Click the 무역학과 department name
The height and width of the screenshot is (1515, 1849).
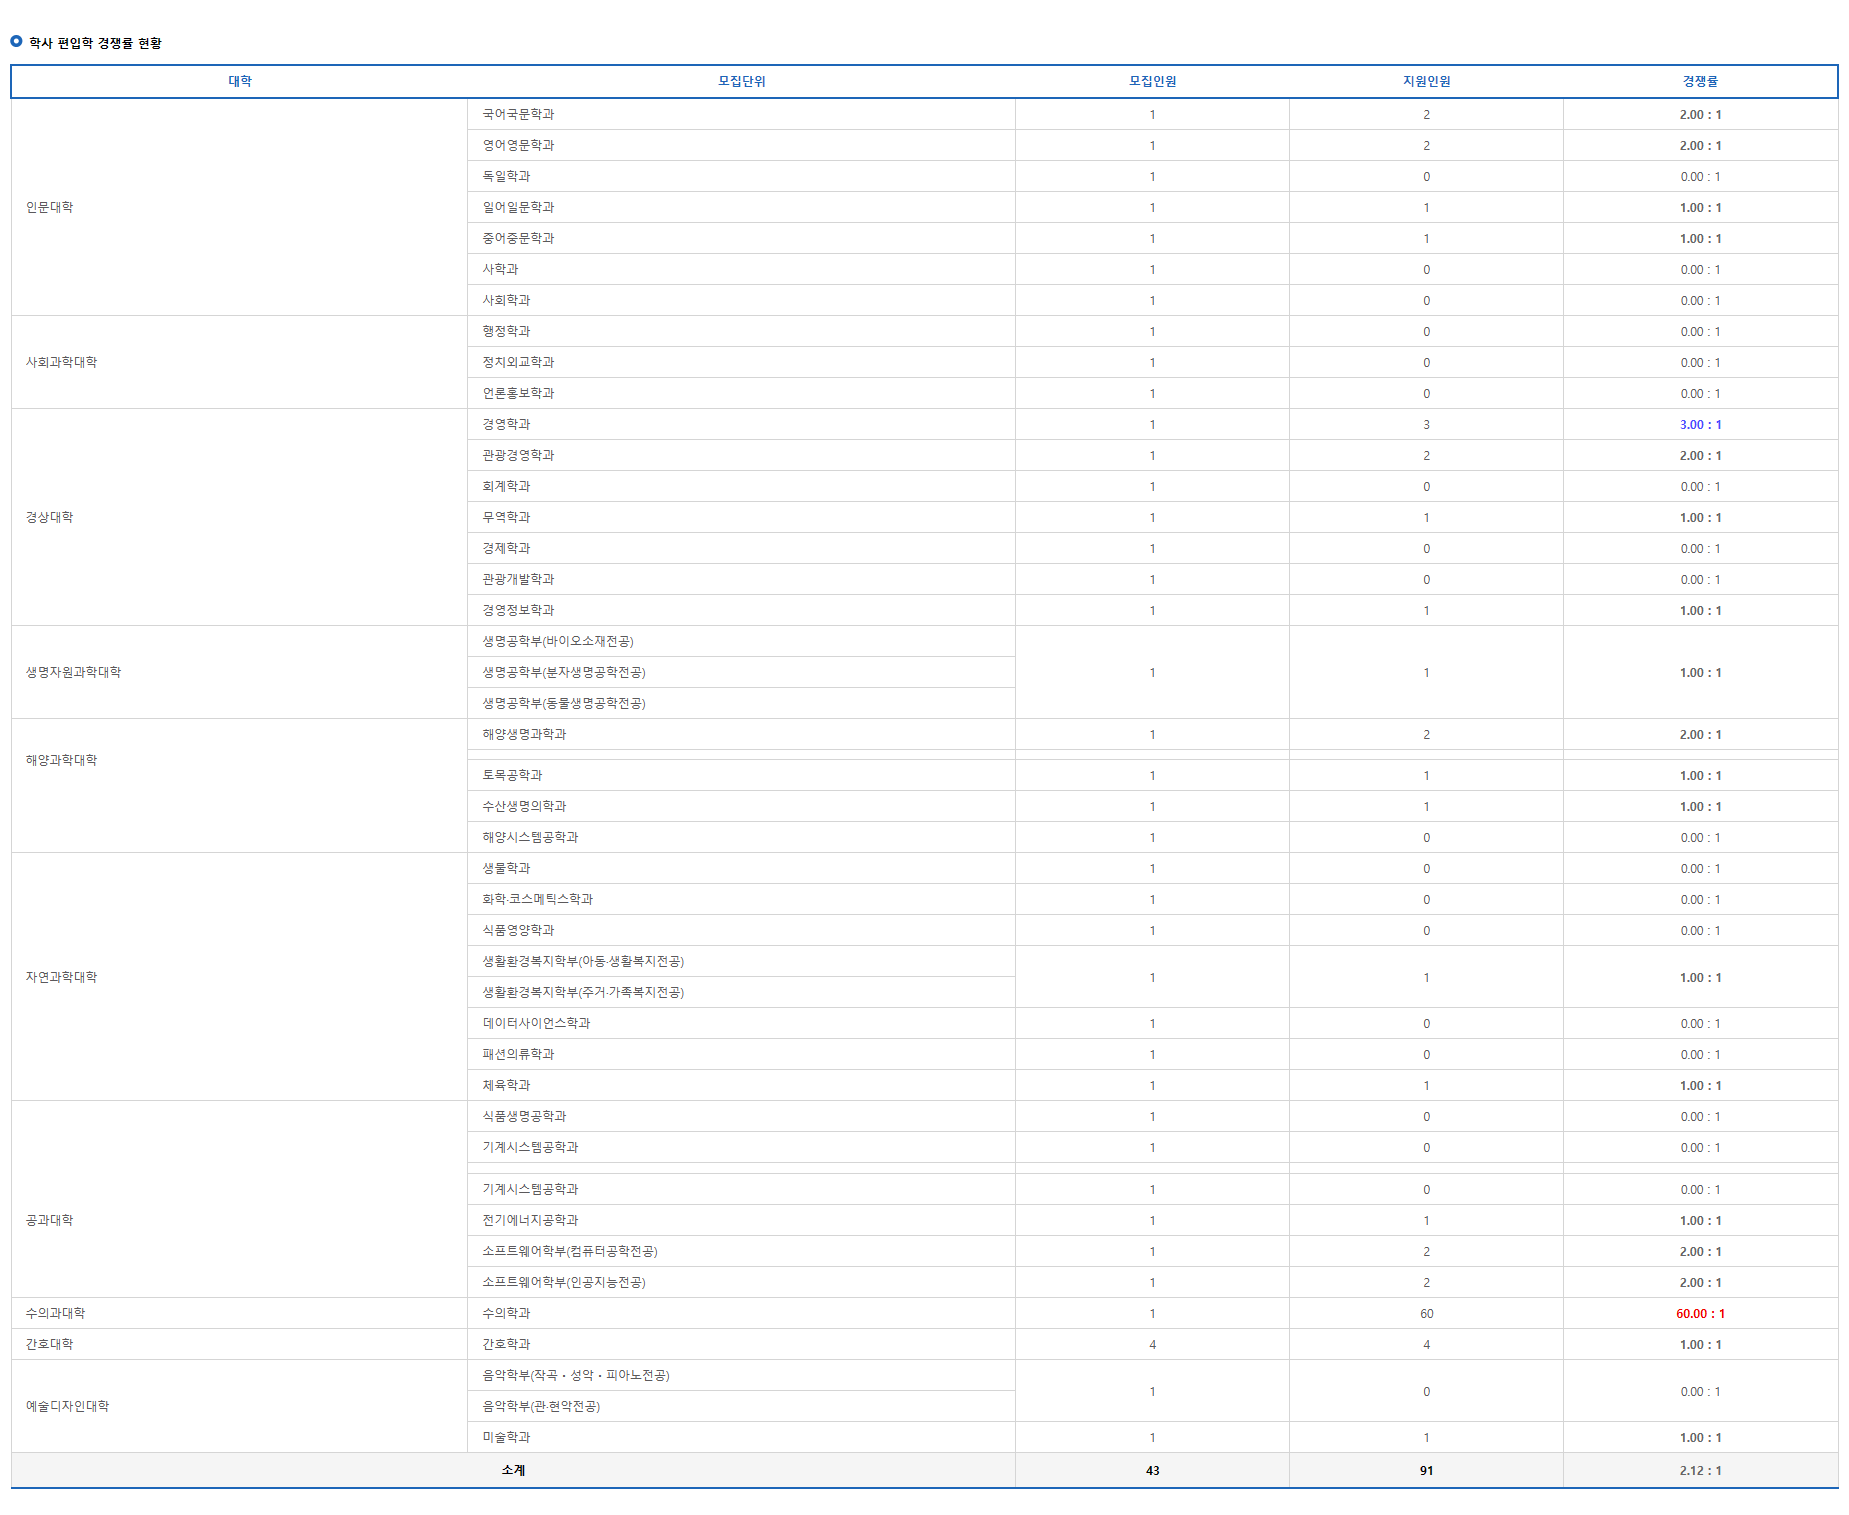pos(506,517)
